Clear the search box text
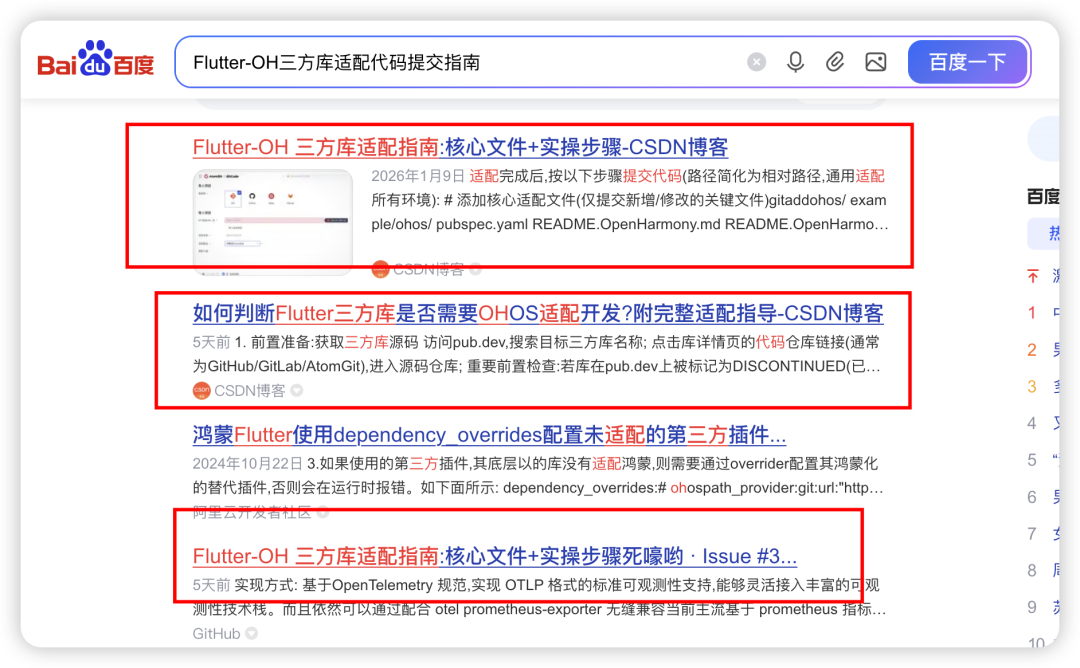The width and height of the screenshot is (1080, 668). (756, 63)
